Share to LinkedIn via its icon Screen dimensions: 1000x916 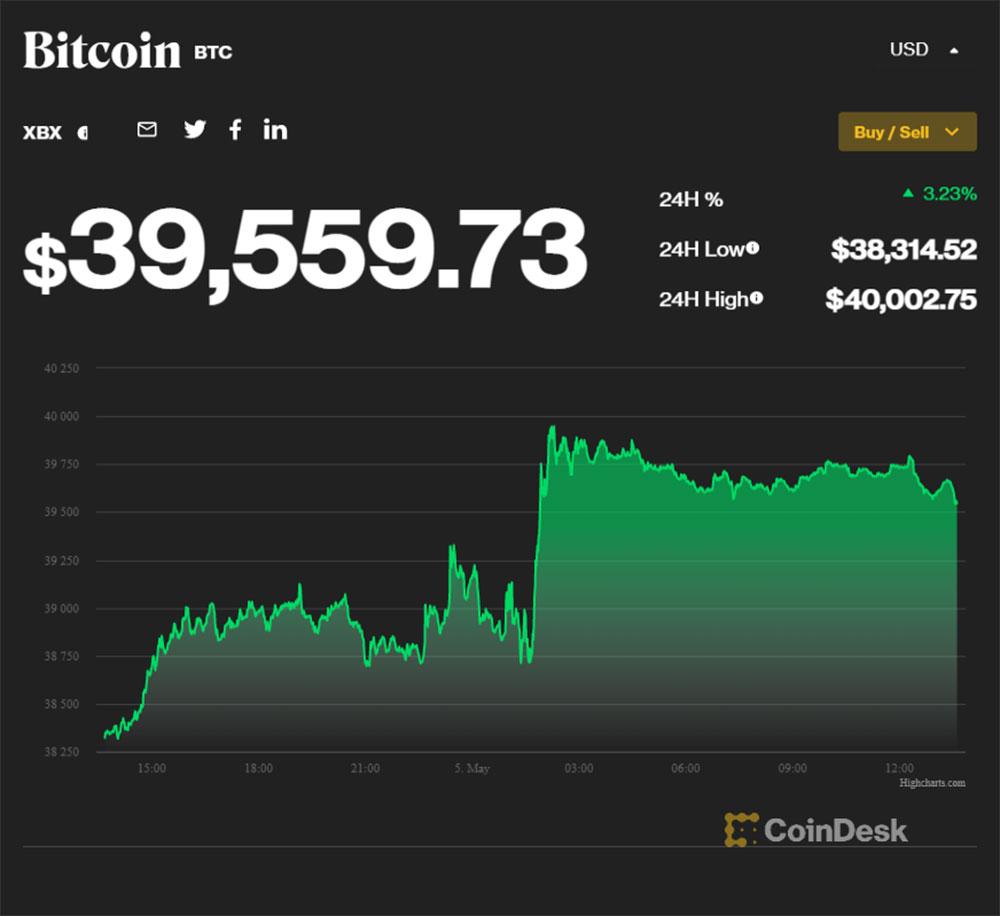(275, 129)
